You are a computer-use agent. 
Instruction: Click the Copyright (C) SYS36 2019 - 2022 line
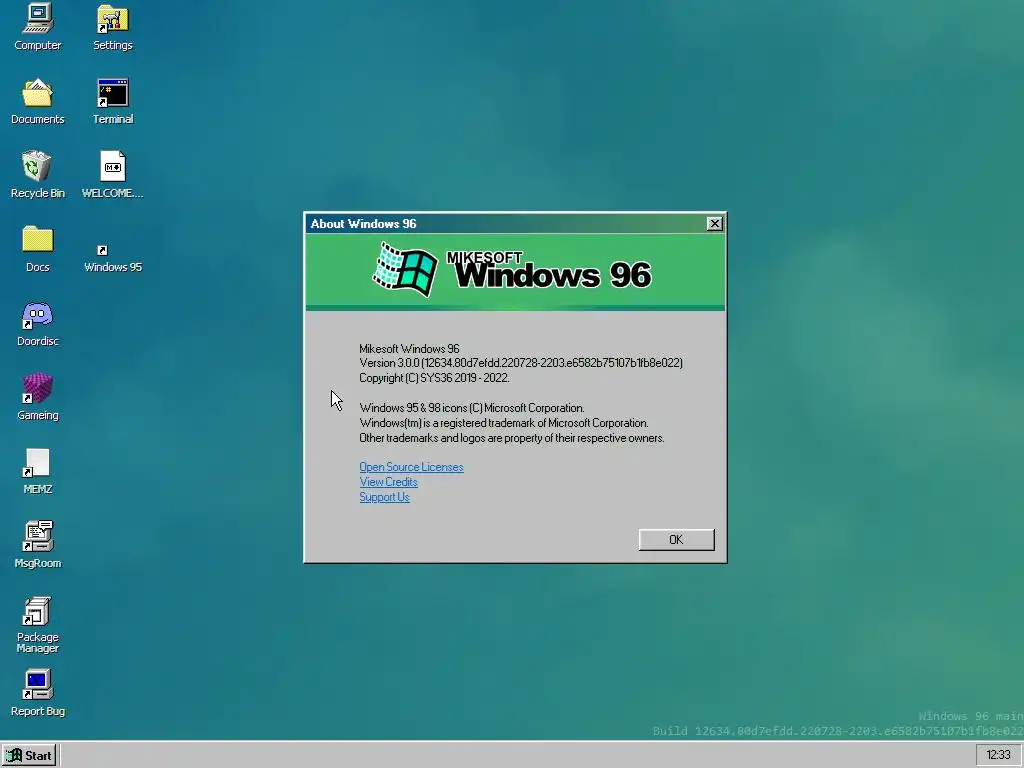434,378
